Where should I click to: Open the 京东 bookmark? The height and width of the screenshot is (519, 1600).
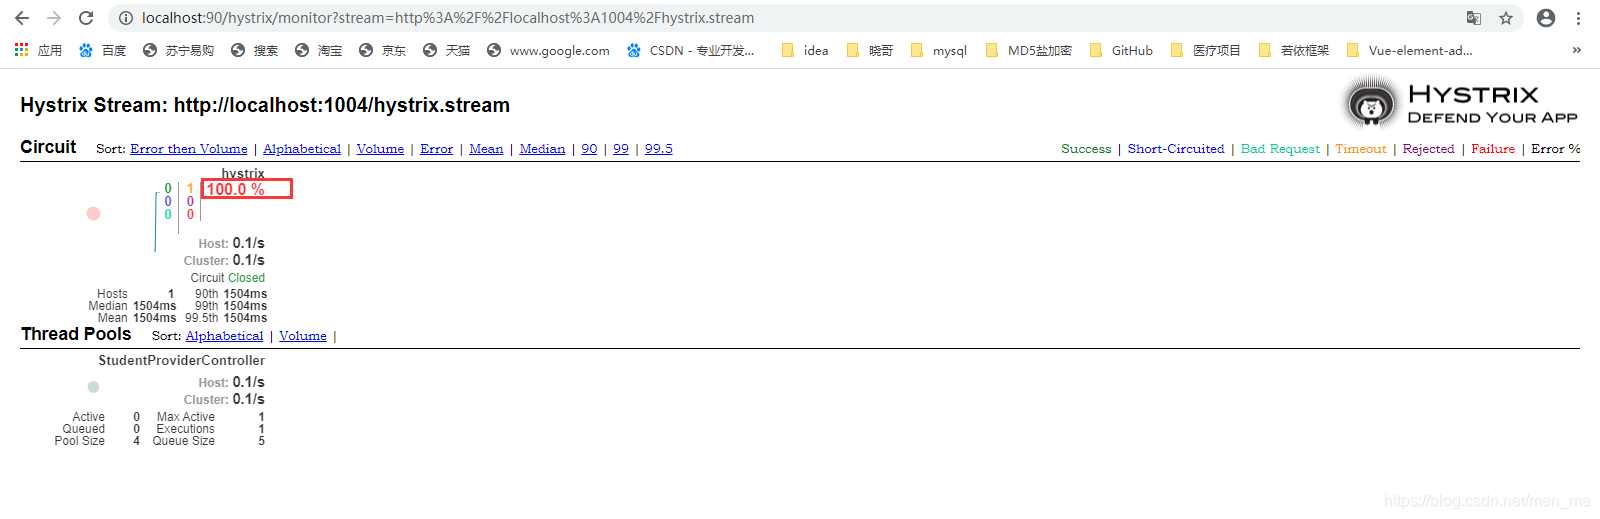pos(382,50)
